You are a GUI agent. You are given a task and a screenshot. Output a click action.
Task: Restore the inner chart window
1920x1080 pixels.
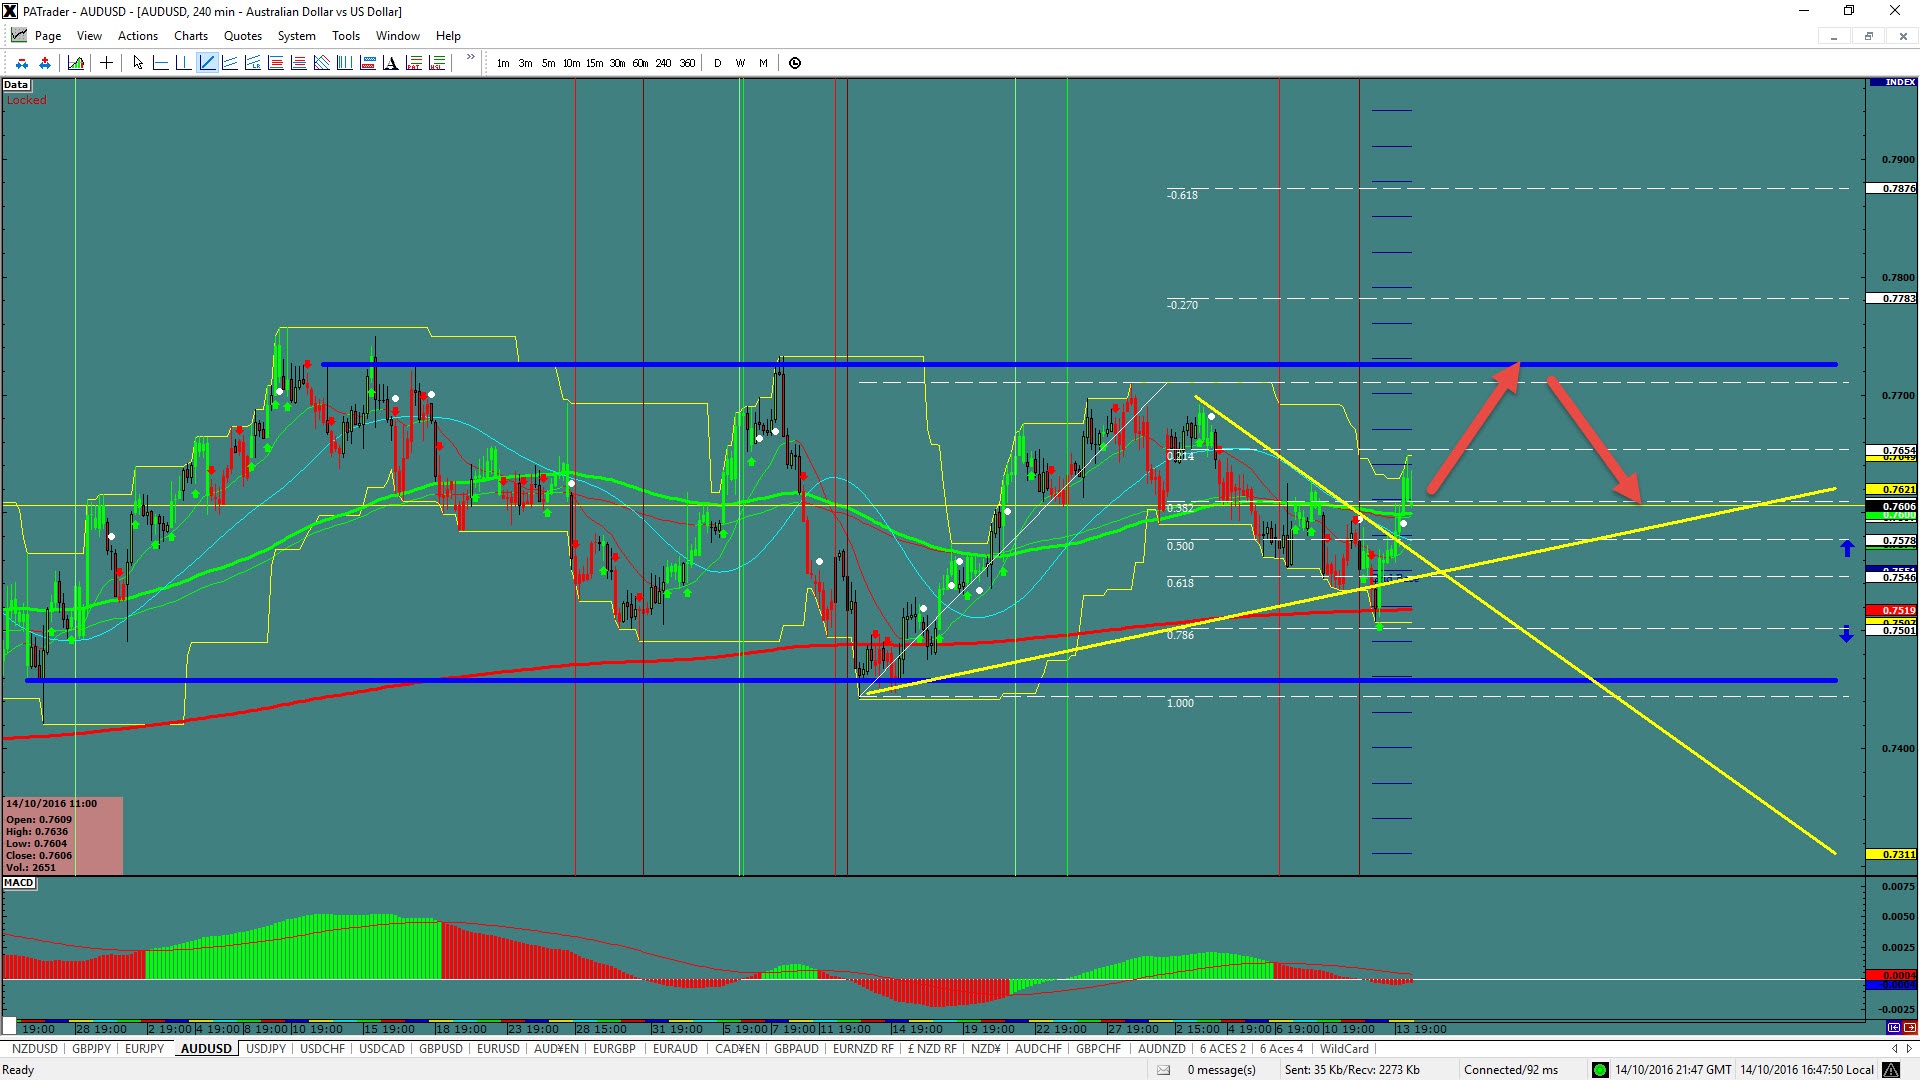click(1868, 36)
